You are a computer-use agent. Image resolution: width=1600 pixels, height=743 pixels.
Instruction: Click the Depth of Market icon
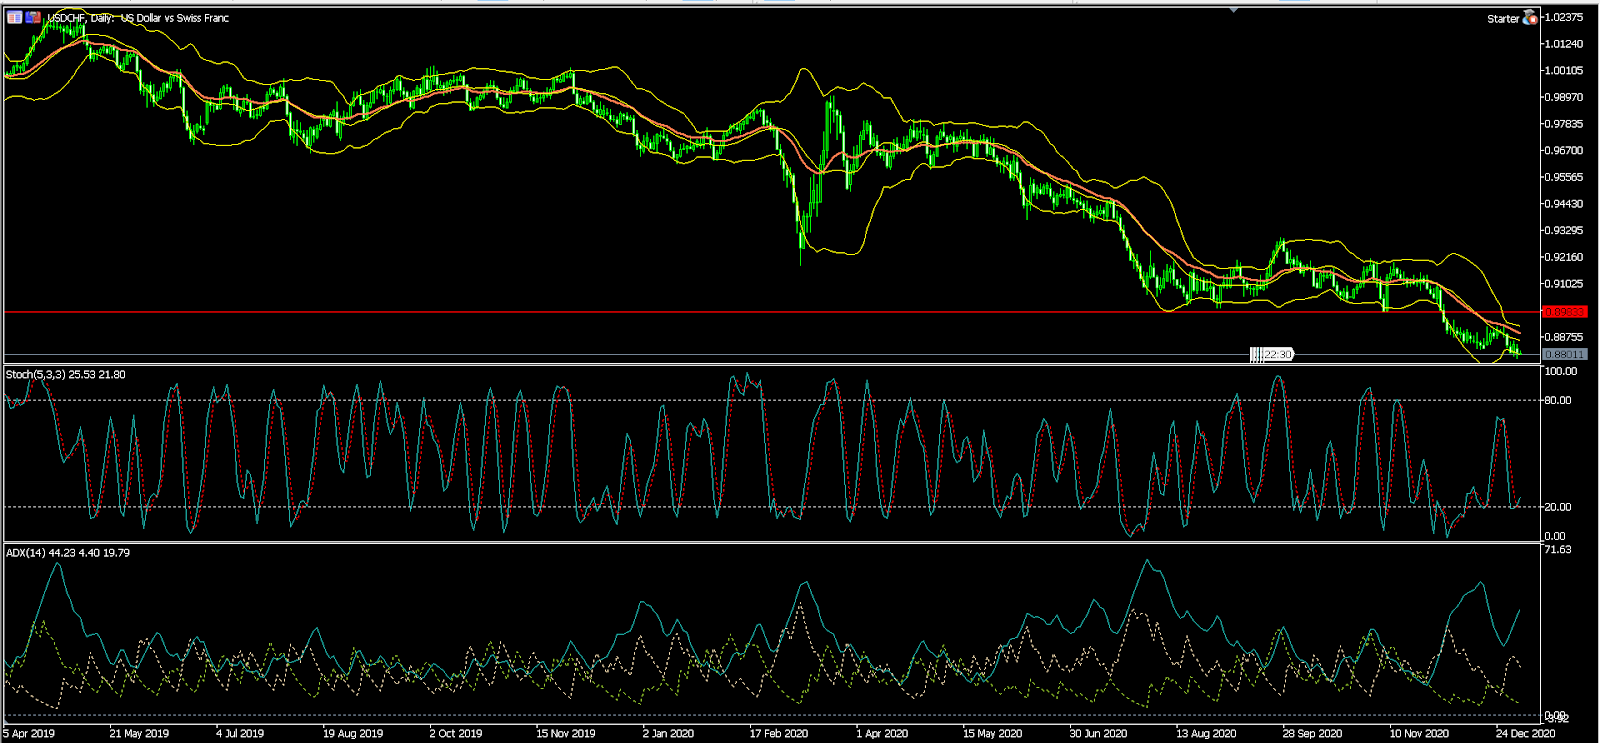[x=33, y=17]
